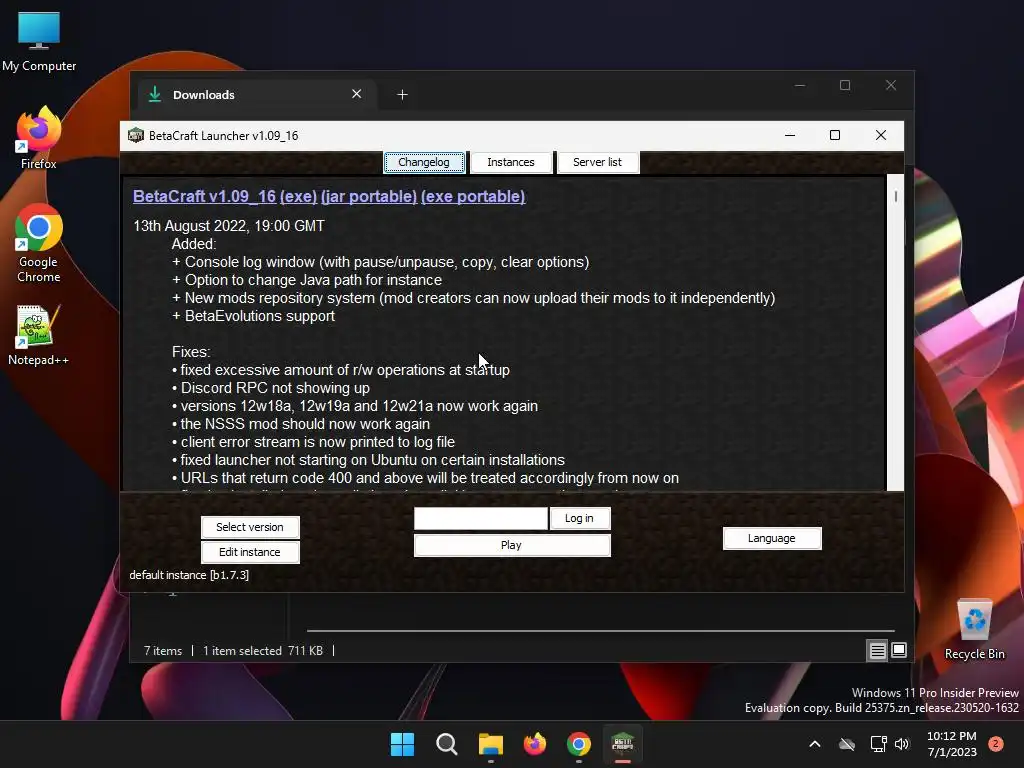Click the BetaCraft taskbar icon

pyautogui.click(x=622, y=744)
